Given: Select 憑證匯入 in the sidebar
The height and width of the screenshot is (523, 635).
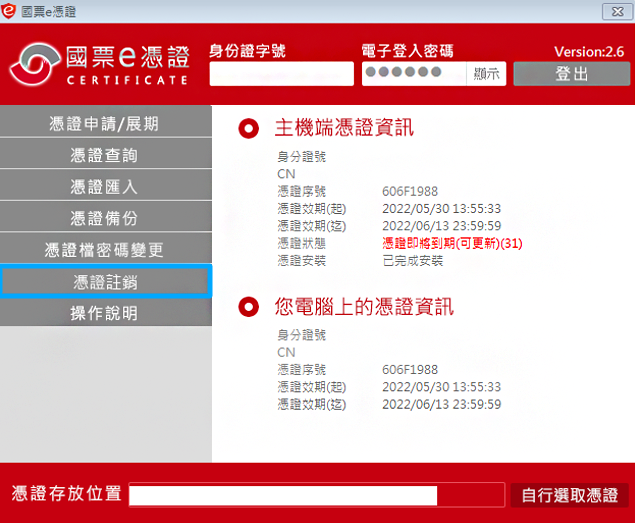Looking at the screenshot, I should click(x=105, y=186).
